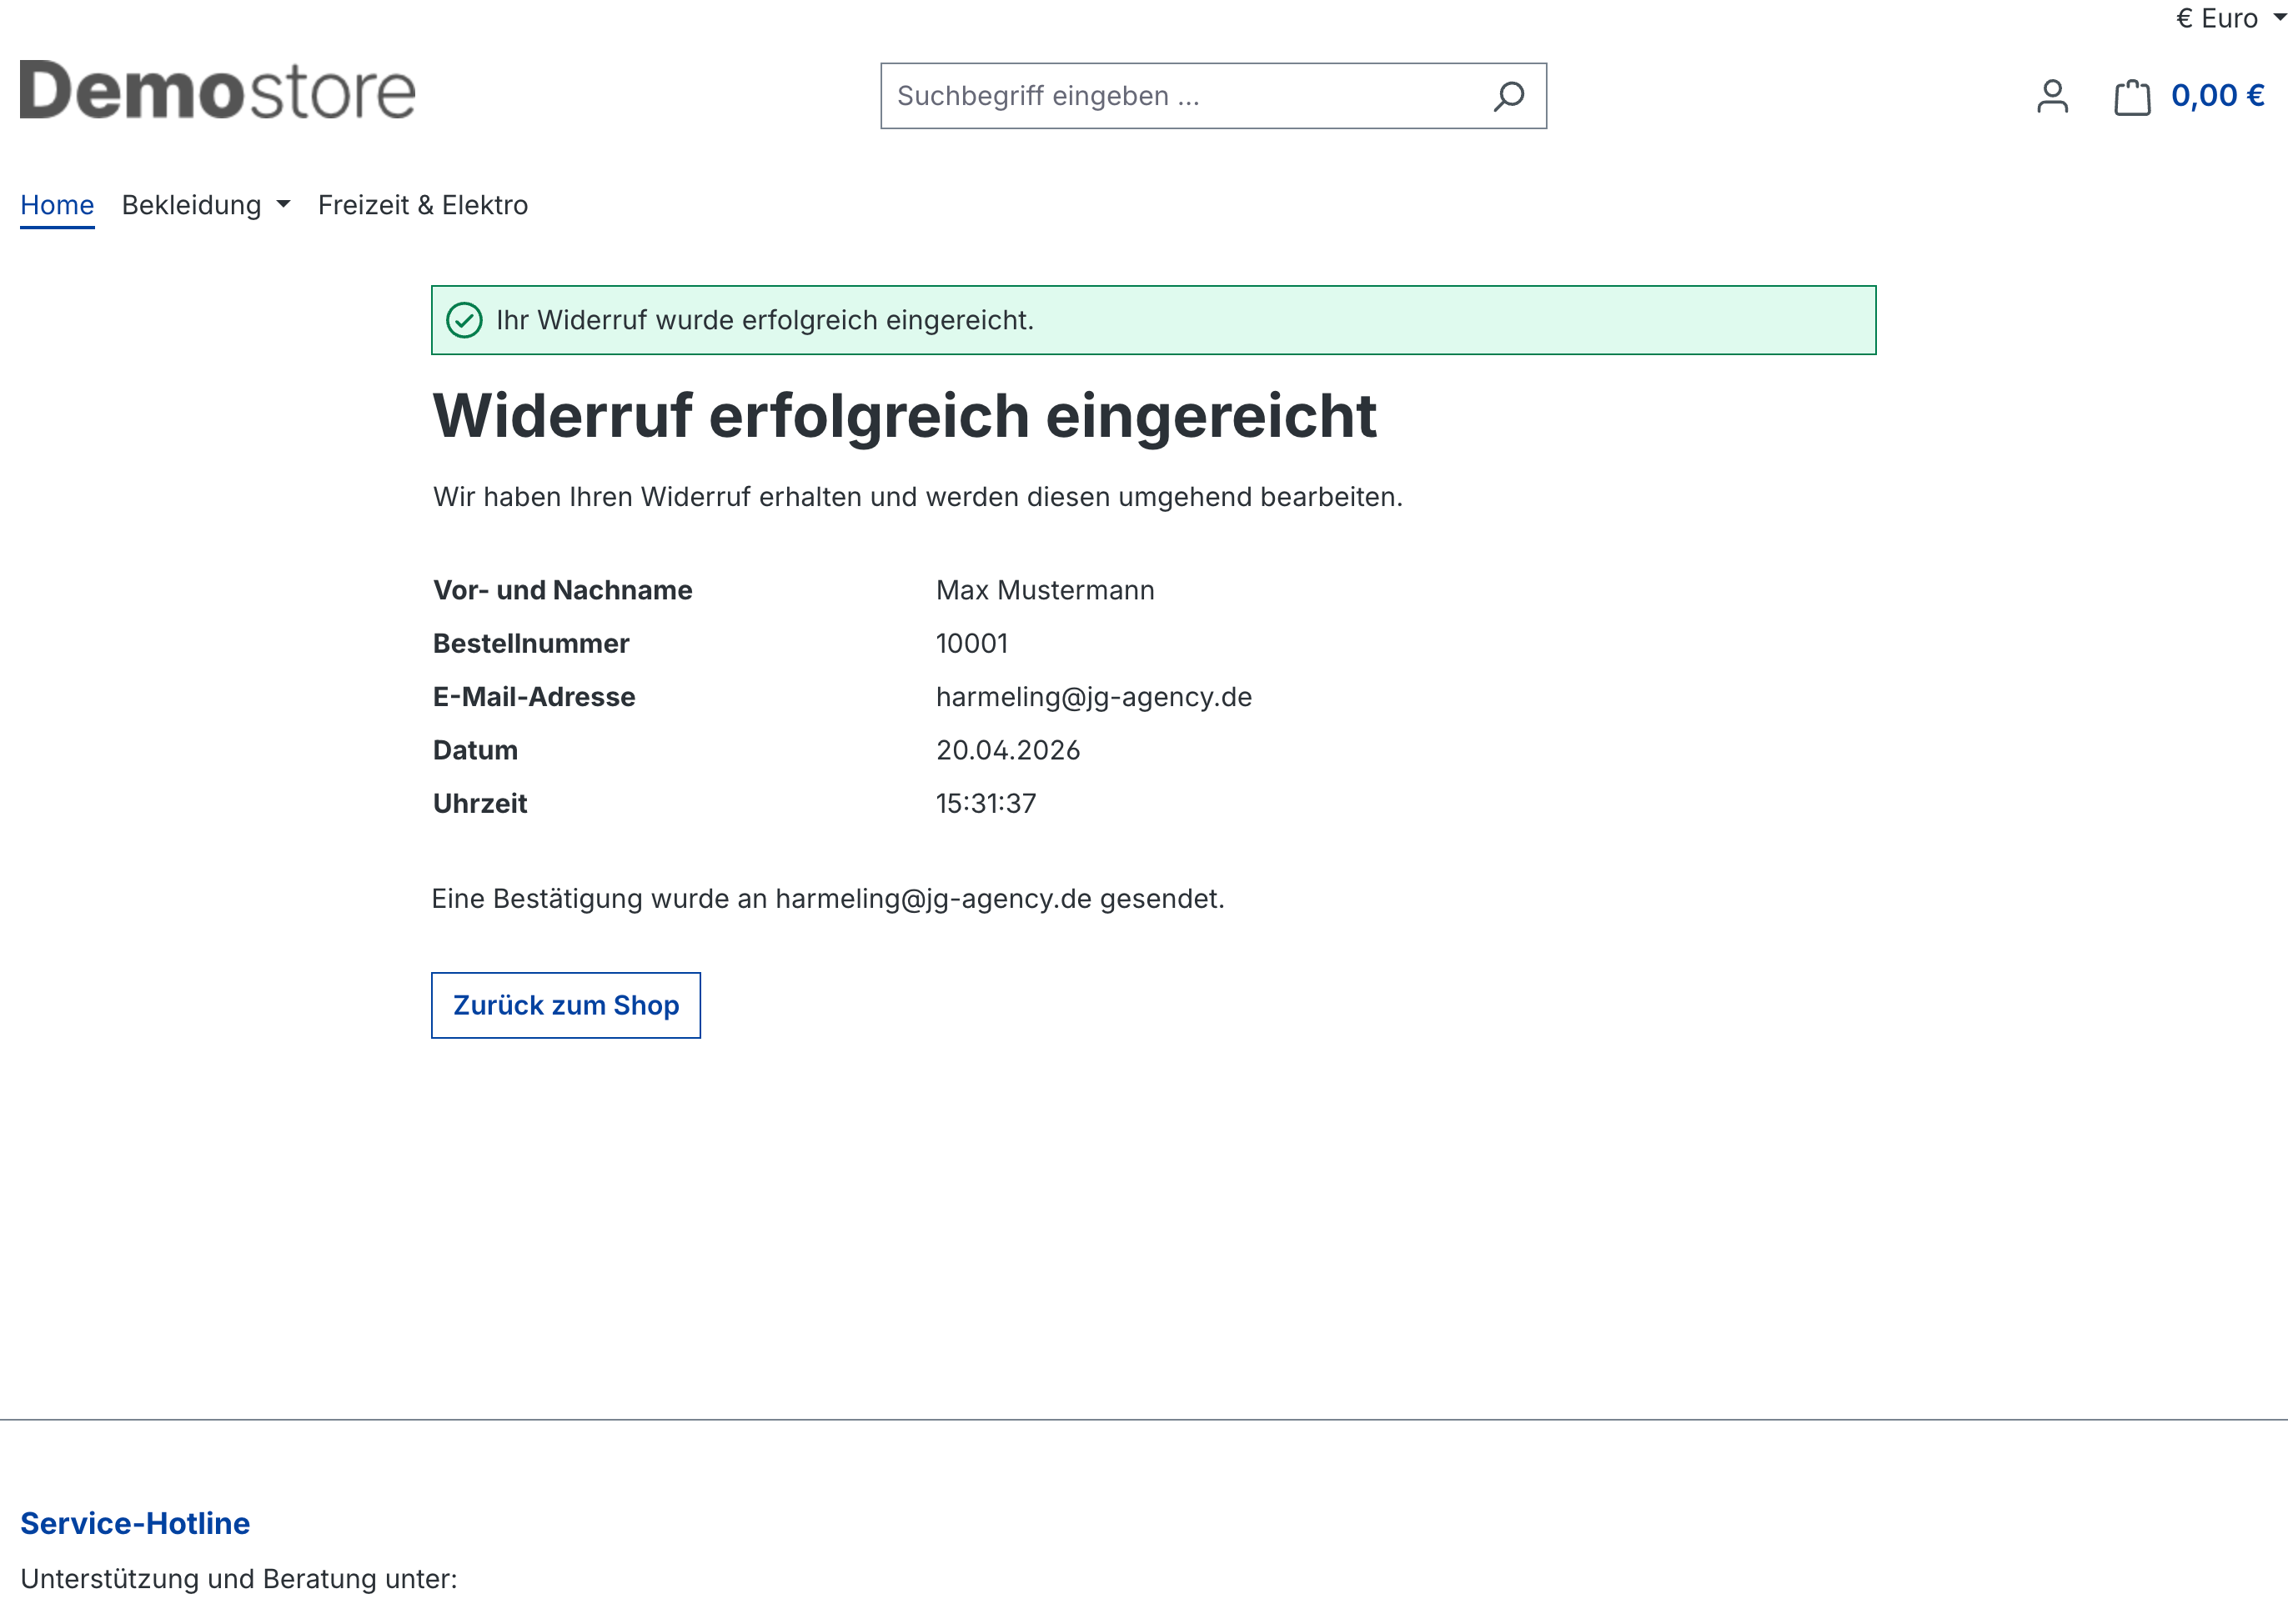The width and height of the screenshot is (2288, 1624).
Task: Click the success alert banner text
Action: click(765, 320)
